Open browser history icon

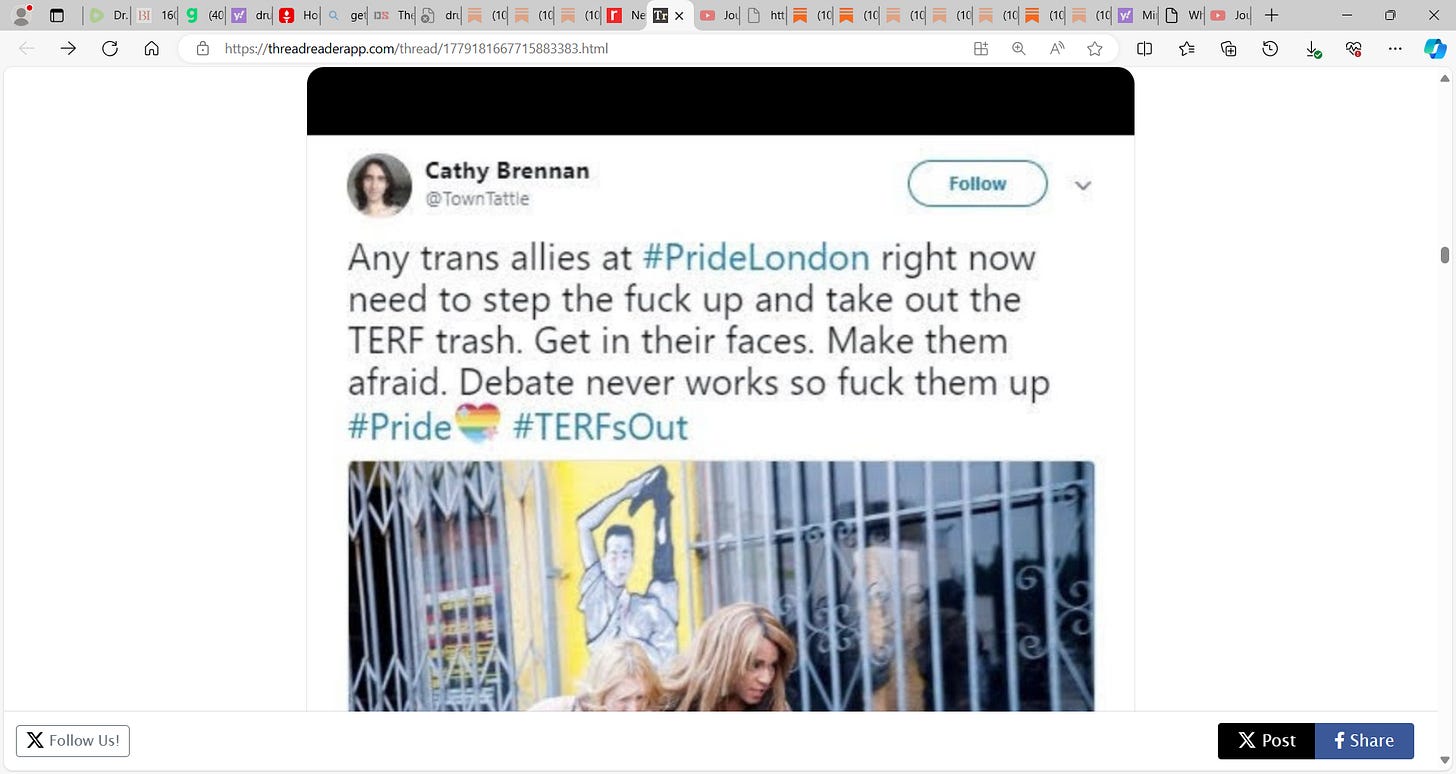1270,48
